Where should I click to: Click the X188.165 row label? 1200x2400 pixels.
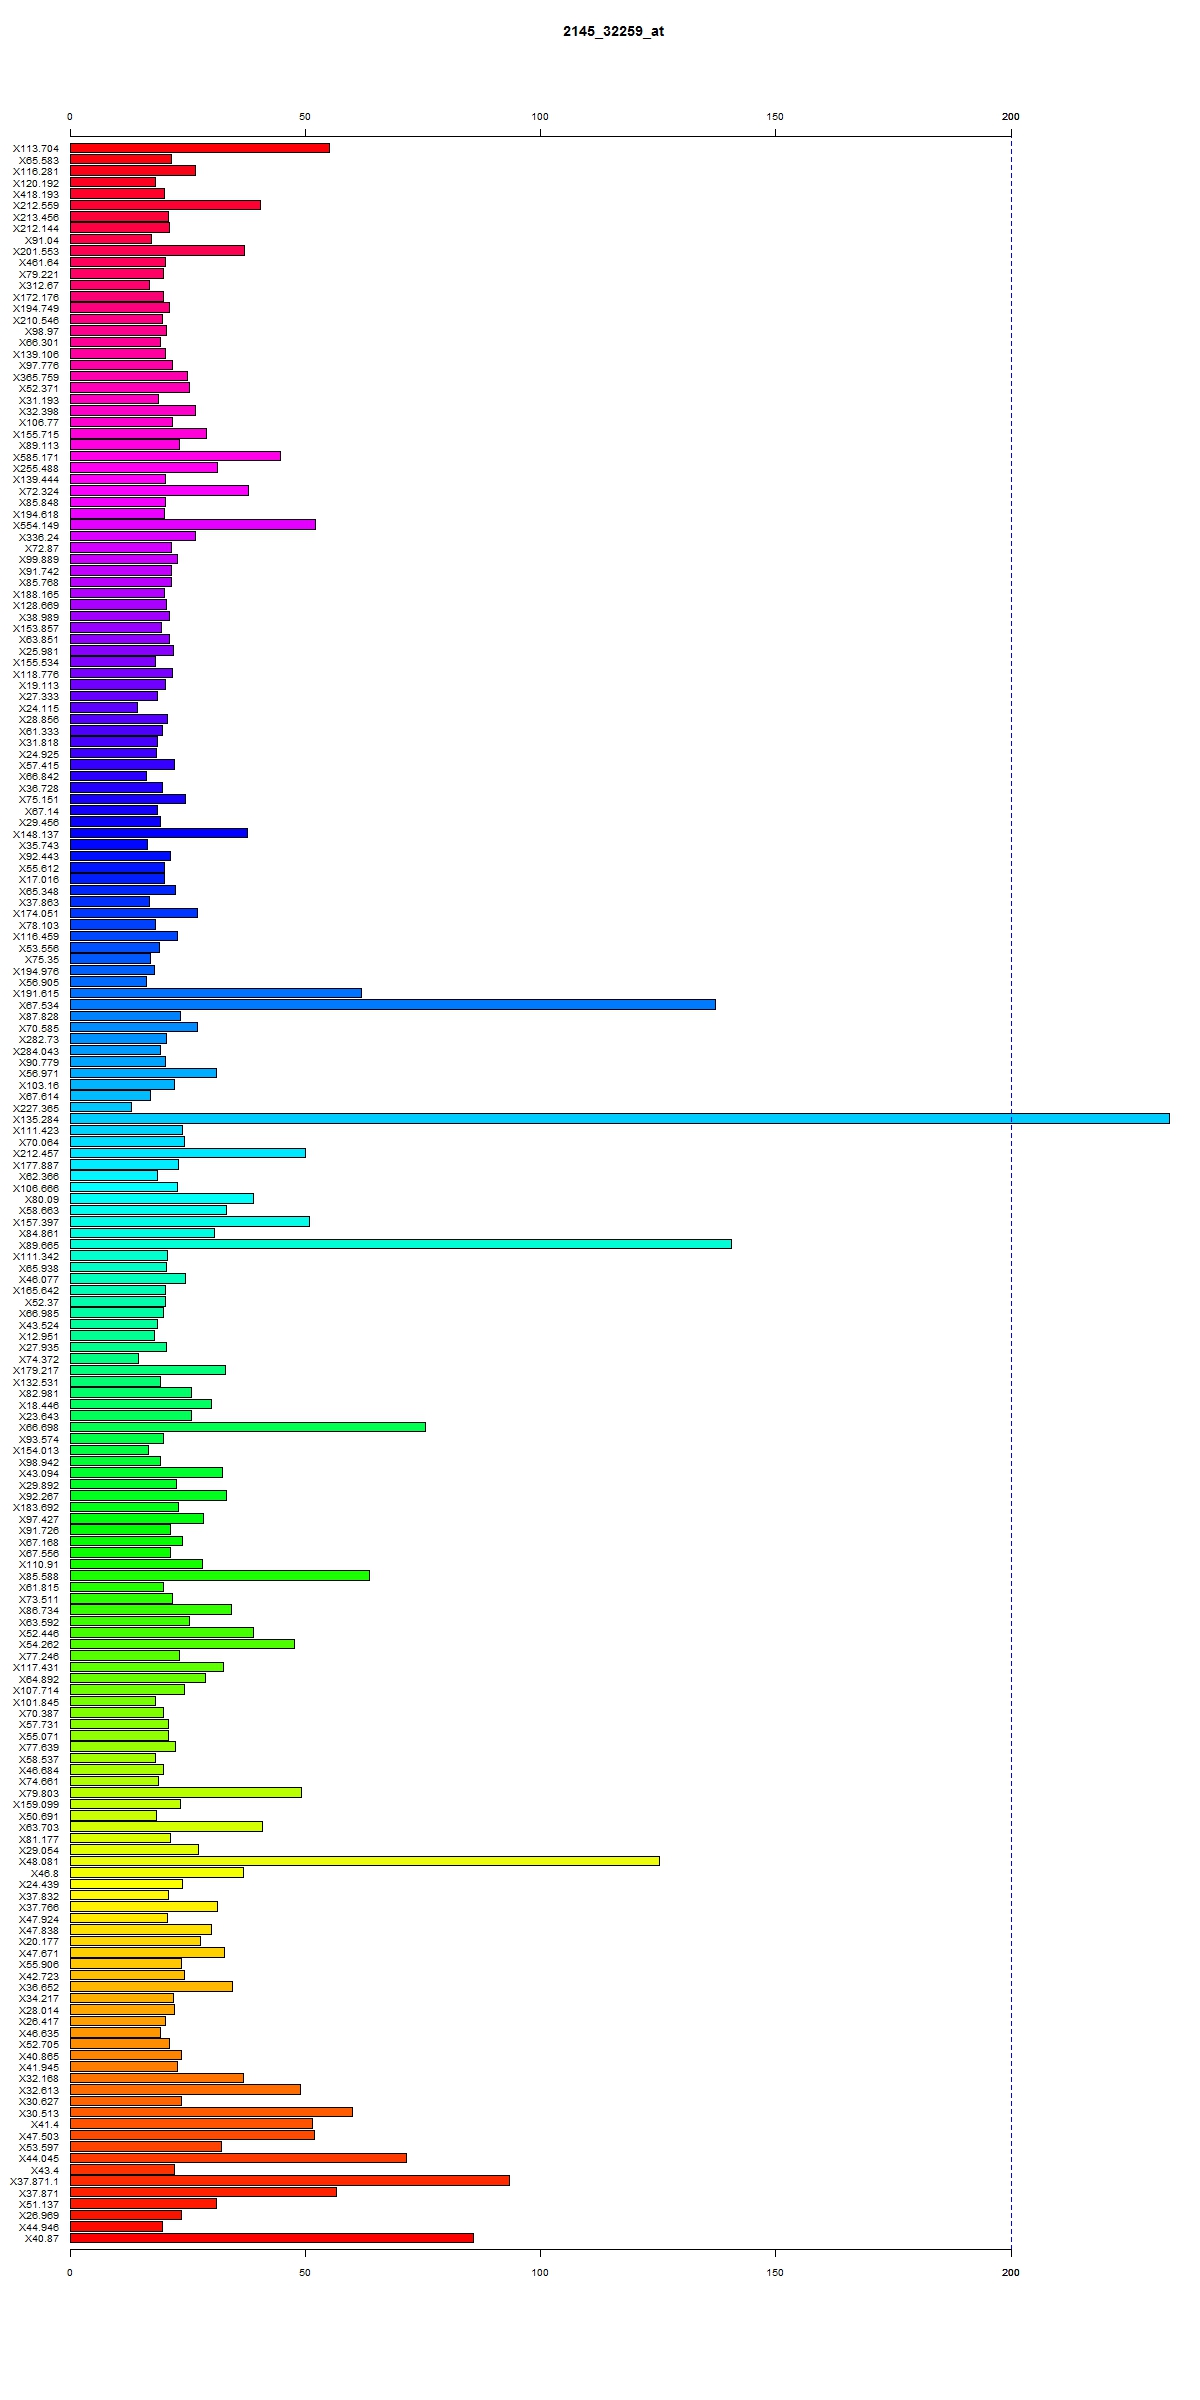(x=36, y=594)
